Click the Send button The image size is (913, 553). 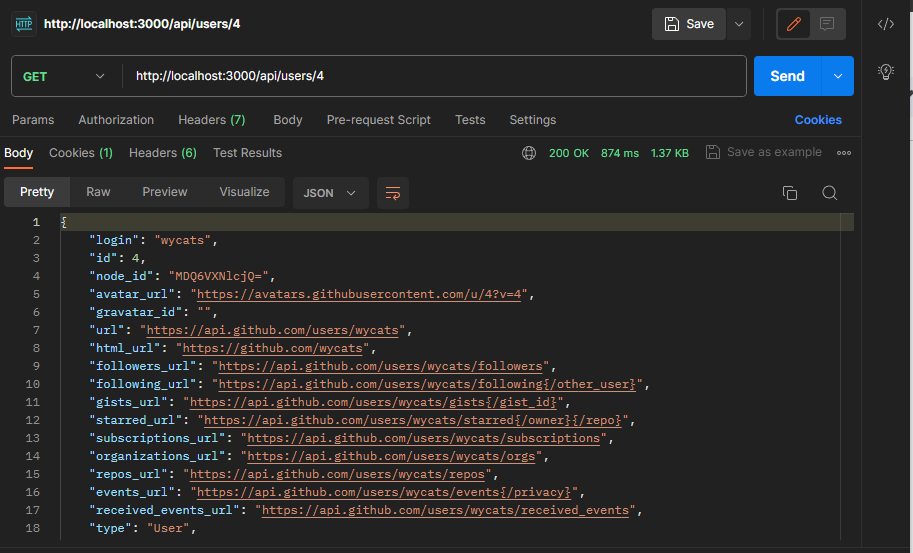tap(787, 76)
